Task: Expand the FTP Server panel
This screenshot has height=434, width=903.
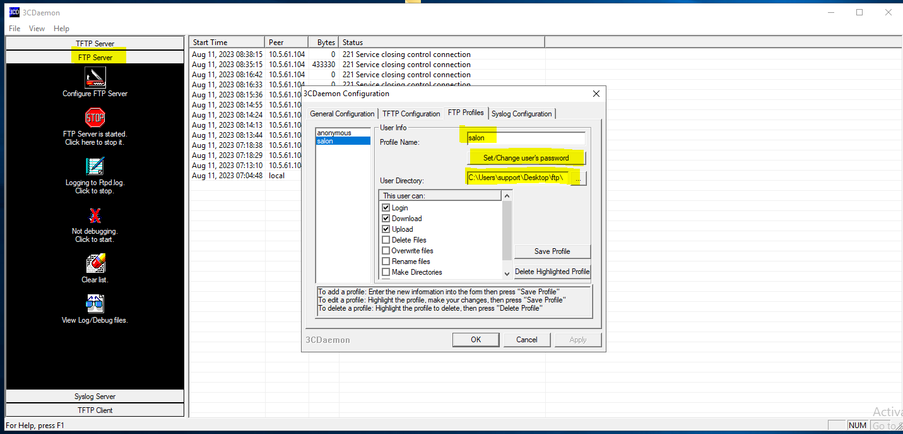Action: pyautogui.click(x=95, y=57)
